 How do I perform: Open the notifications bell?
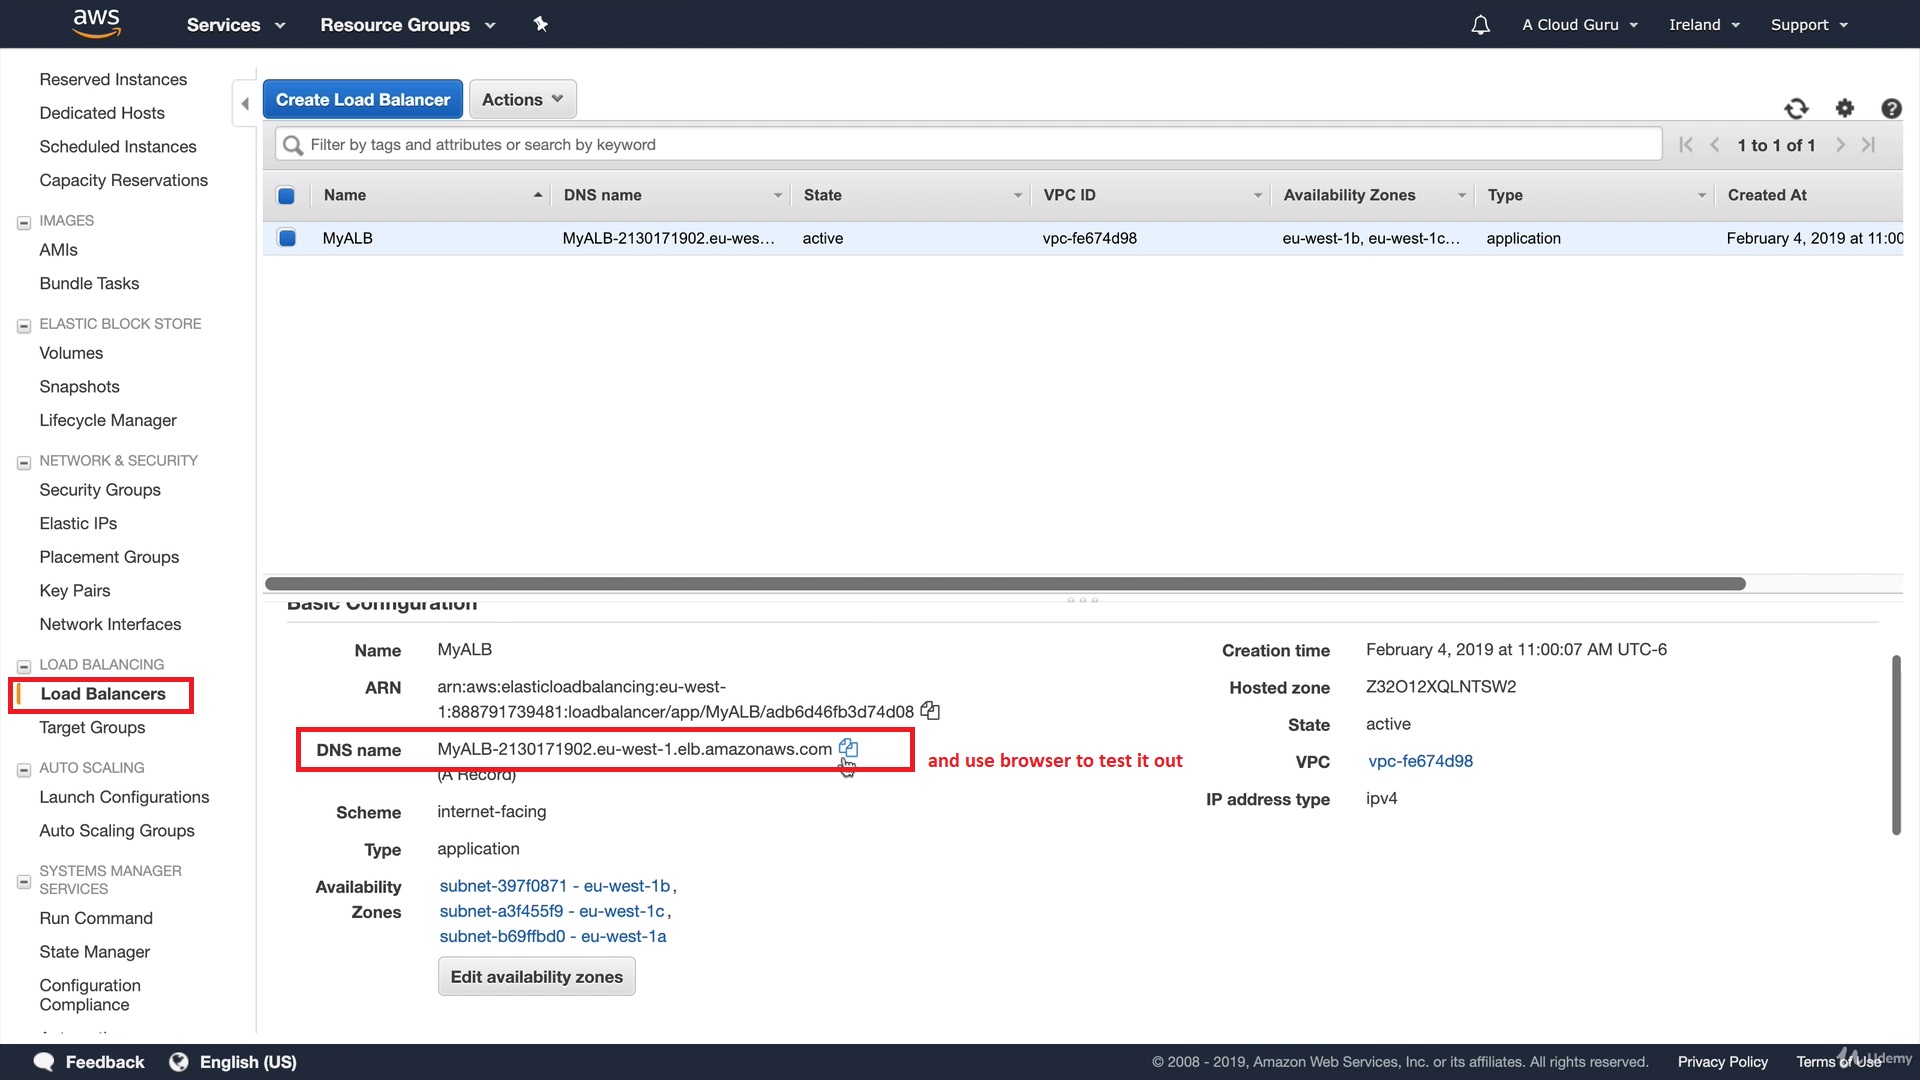click(1480, 25)
